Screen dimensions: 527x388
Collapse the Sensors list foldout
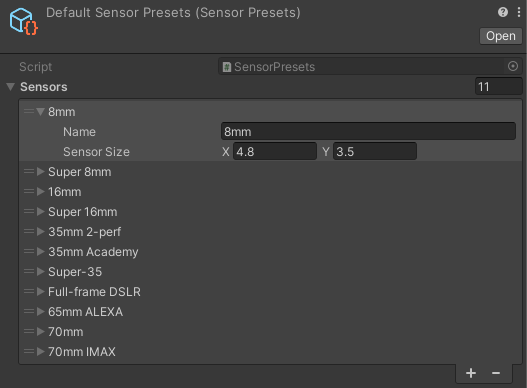(x=10, y=87)
